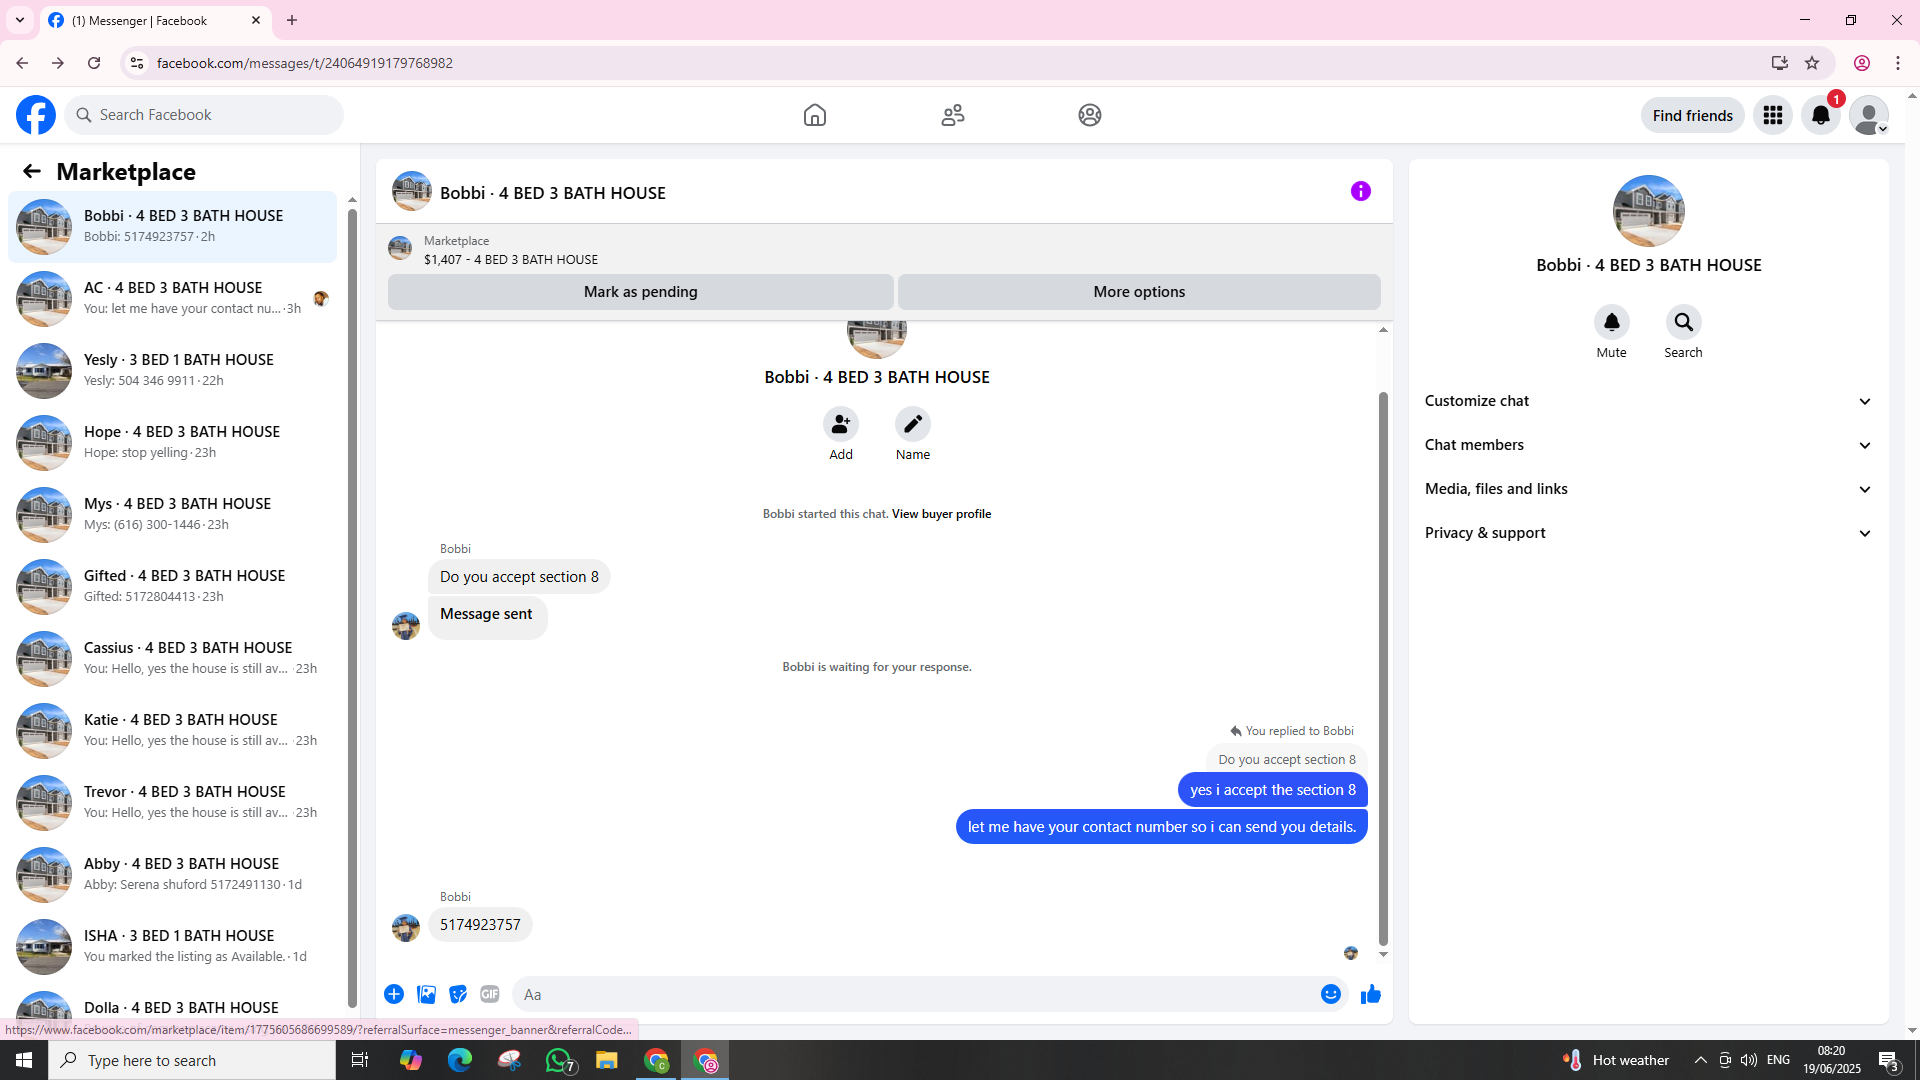Open Microsoft Edge from the taskbar

[x=460, y=1060]
